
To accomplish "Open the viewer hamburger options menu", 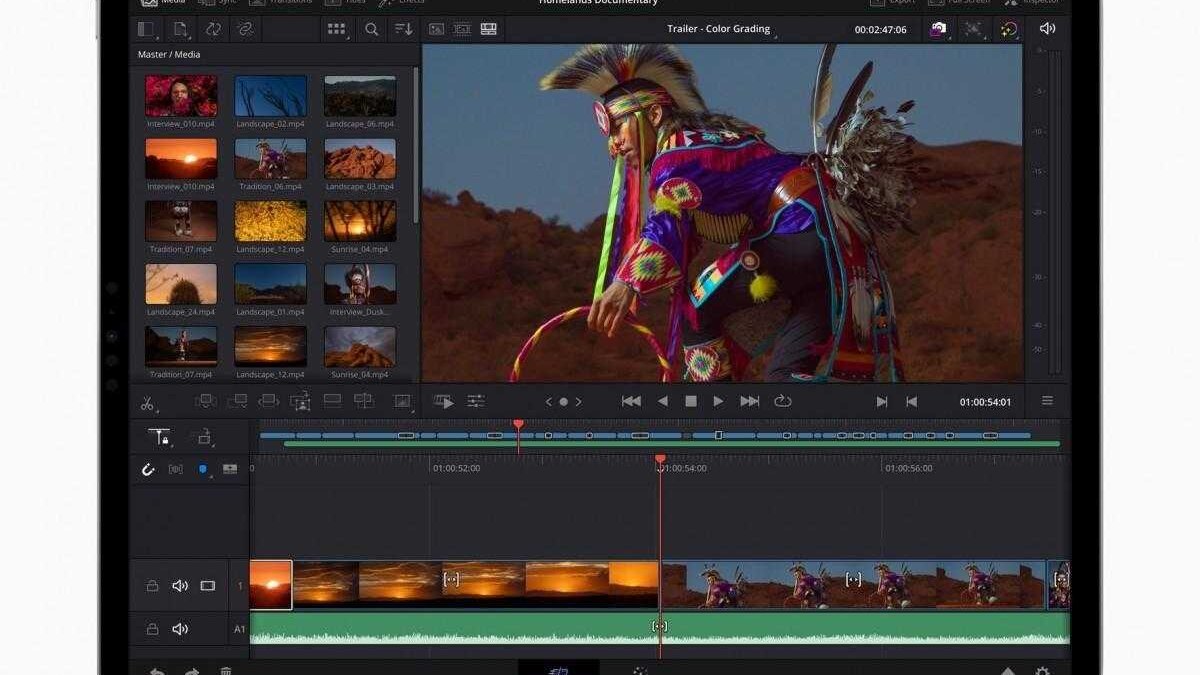I will tap(1047, 401).
